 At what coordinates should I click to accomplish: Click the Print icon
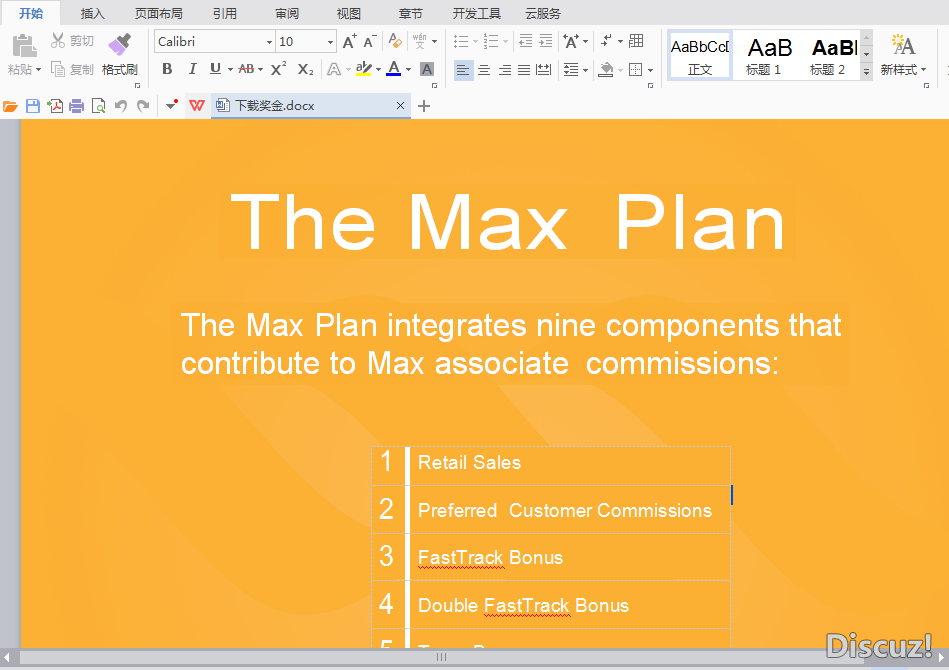coord(76,107)
